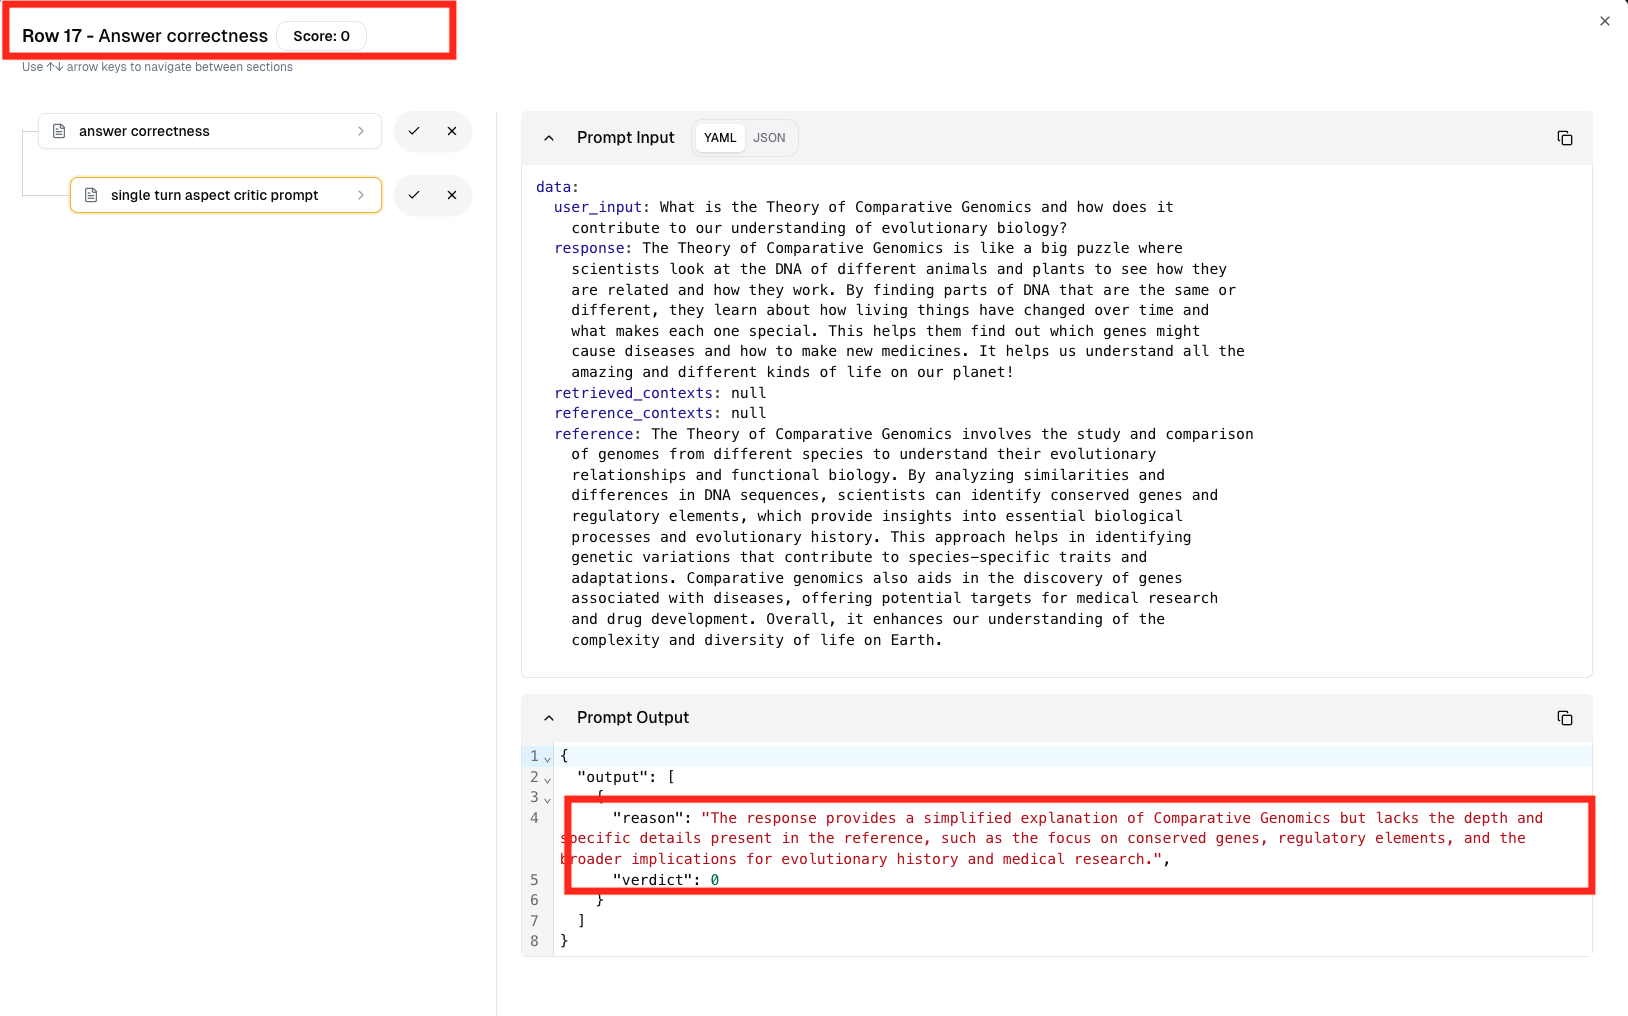Expand chevron on answer correctness row

(361, 131)
